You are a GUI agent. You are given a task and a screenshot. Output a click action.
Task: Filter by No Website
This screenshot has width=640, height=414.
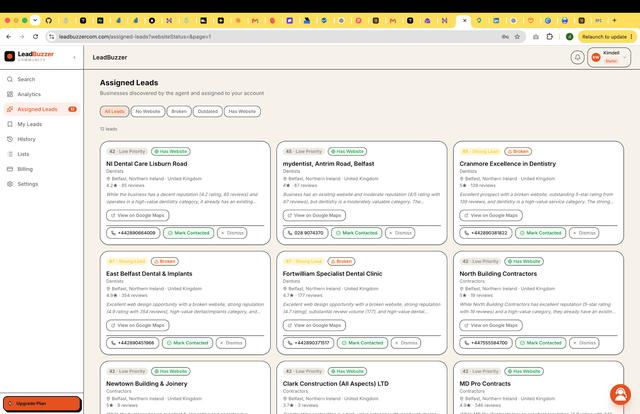click(x=148, y=111)
